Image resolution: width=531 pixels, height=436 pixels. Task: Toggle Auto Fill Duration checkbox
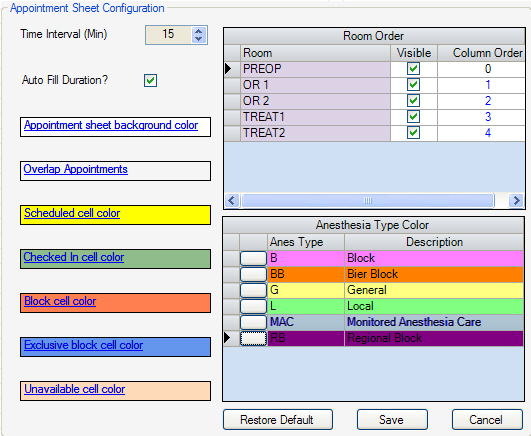click(150, 81)
